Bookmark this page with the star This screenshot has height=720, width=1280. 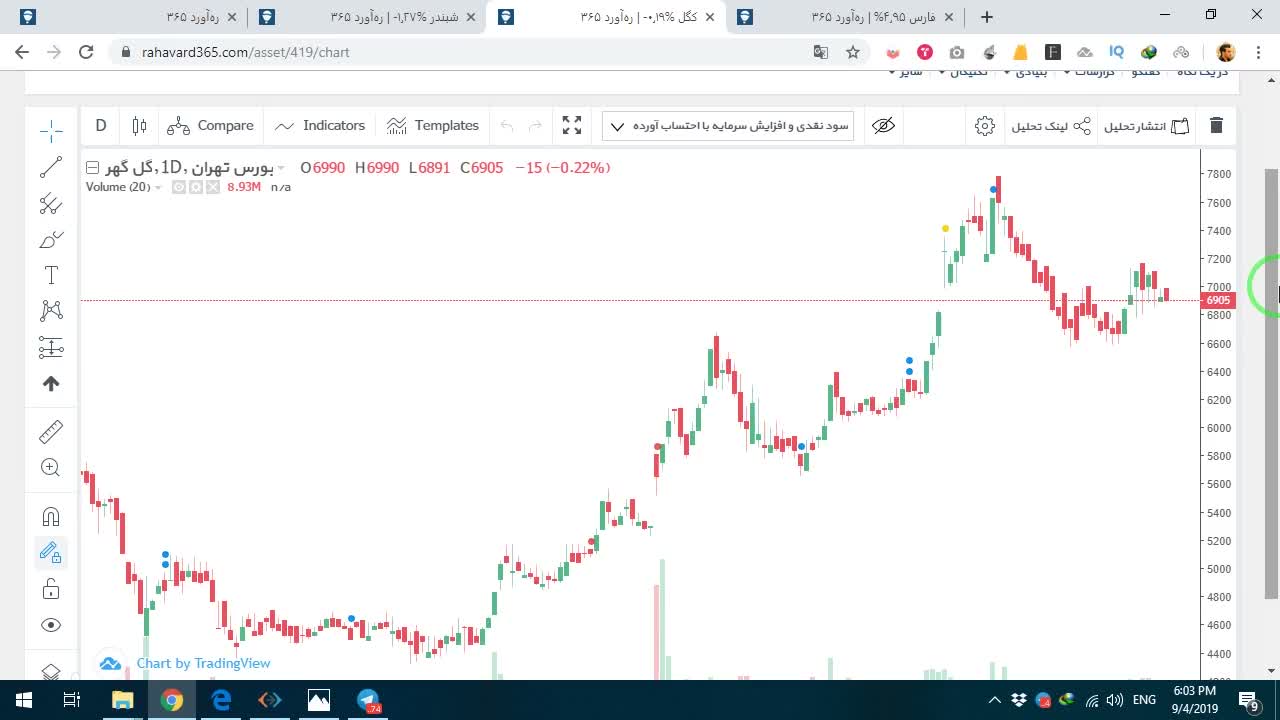[853, 52]
